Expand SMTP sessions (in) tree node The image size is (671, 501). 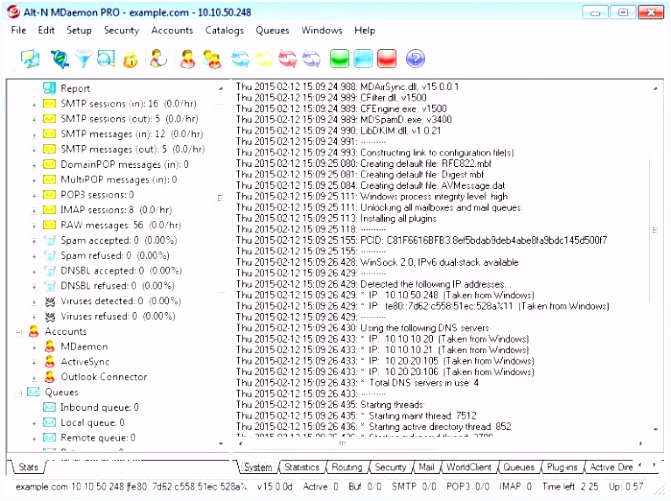(x=34, y=104)
